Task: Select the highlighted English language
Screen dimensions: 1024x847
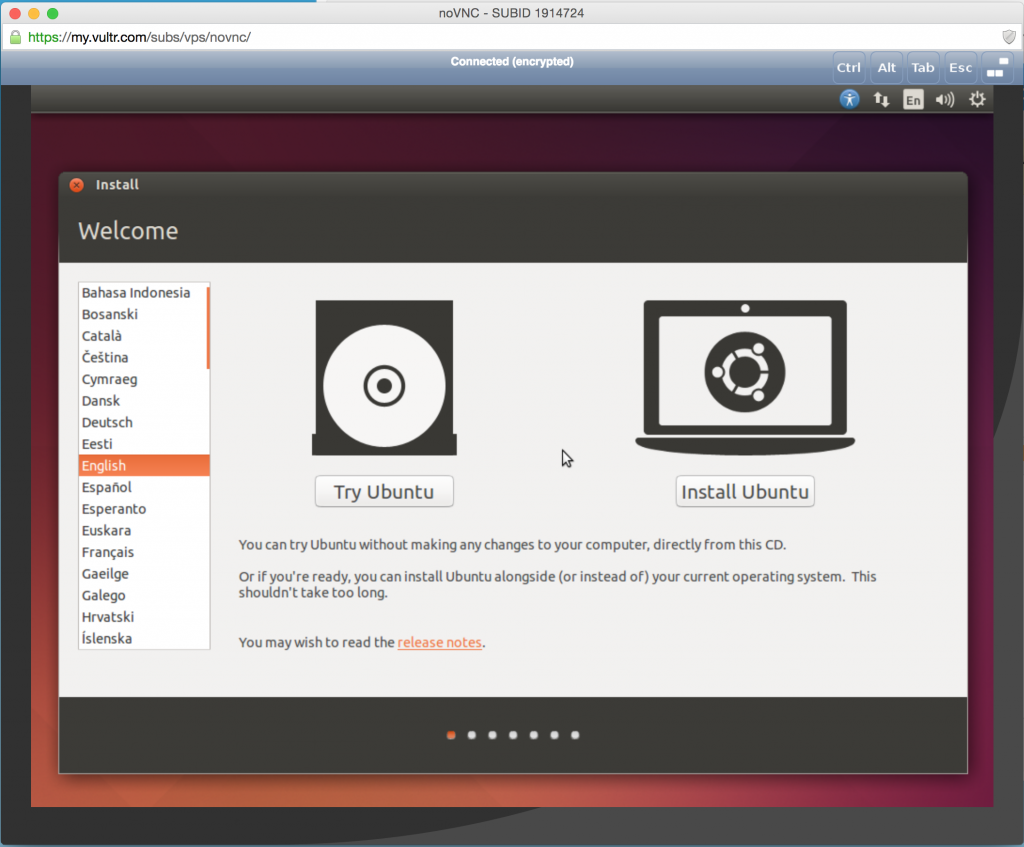Action: 144,466
